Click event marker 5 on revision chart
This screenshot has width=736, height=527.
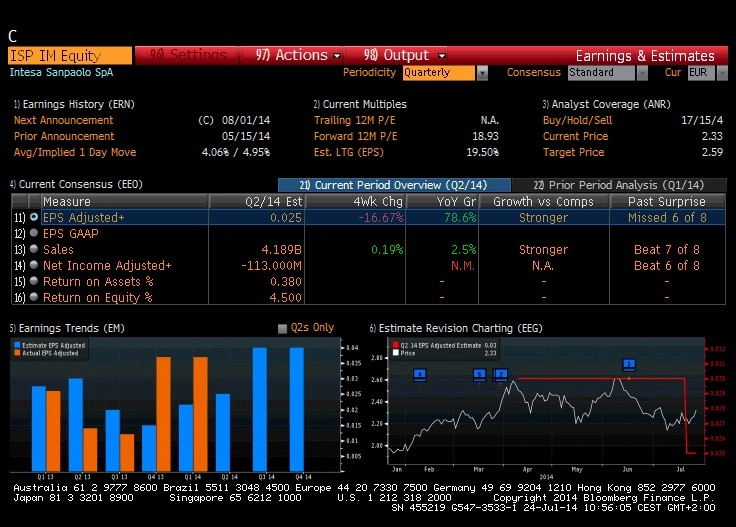tap(479, 374)
